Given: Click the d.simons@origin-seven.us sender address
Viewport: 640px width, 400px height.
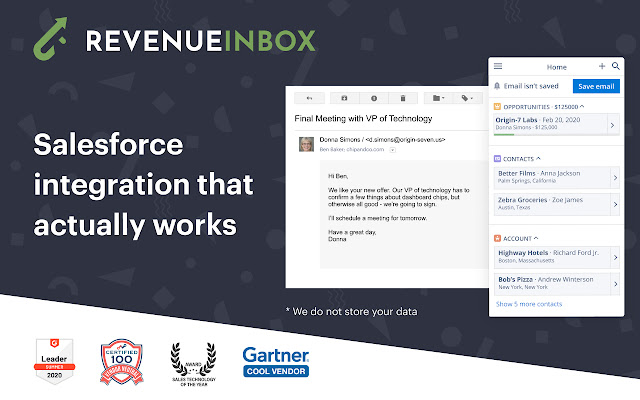Looking at the screenshot, I should [405, 140].
